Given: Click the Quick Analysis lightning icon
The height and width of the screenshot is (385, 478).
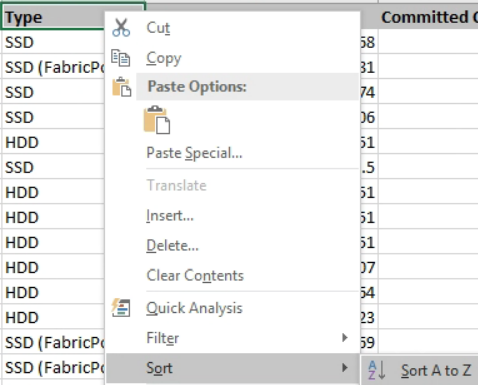Looking at the screenshot, I should tap(121, 307).
